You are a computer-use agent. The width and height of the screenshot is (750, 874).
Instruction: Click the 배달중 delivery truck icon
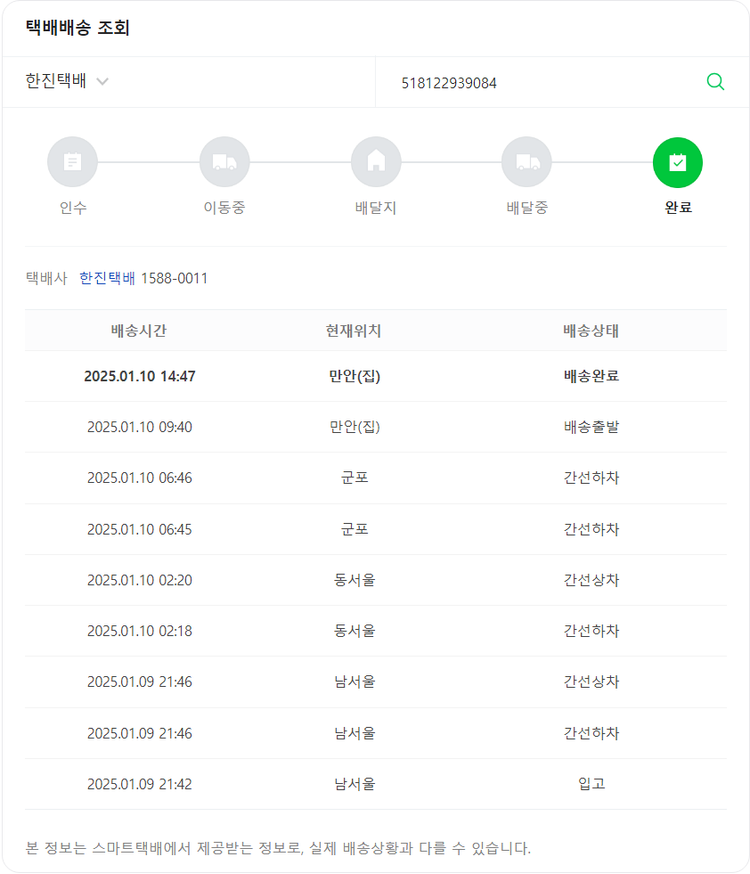(527, 162)
